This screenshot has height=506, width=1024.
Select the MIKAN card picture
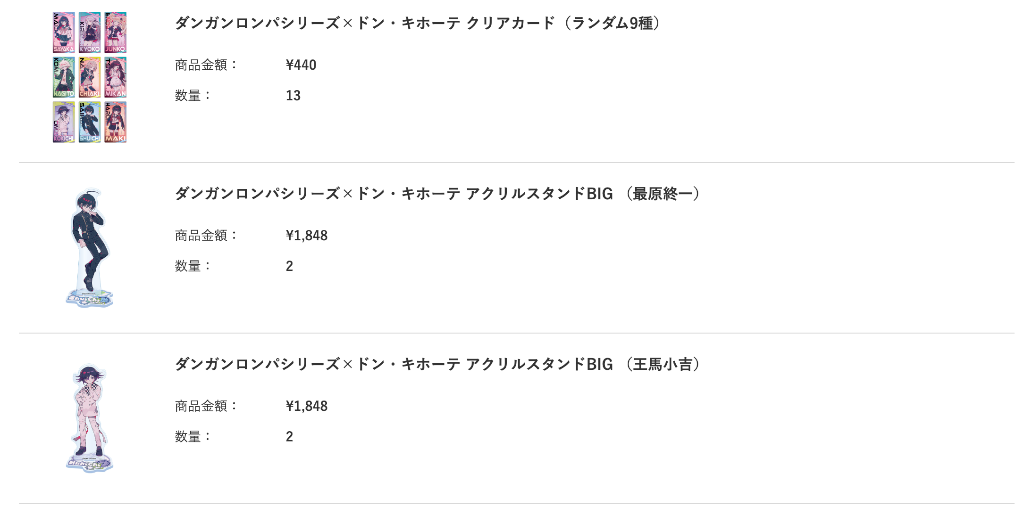pos(116,77)
